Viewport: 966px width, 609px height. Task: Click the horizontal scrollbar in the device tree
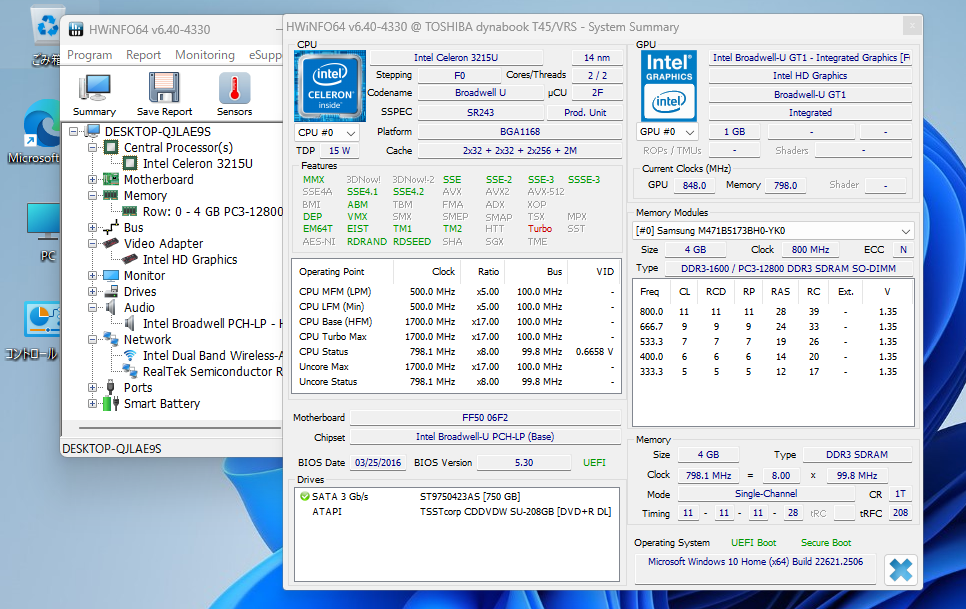click(x=179, y=427)
